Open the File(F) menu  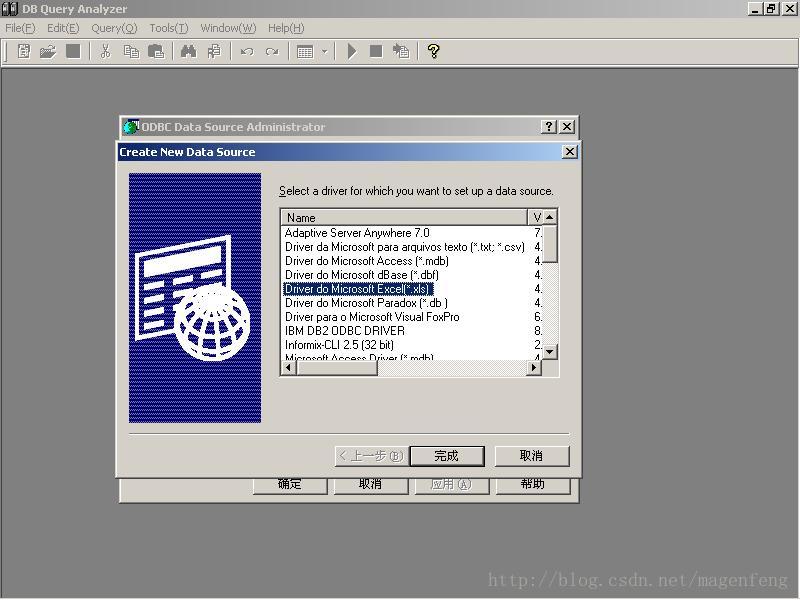point(20,28)
